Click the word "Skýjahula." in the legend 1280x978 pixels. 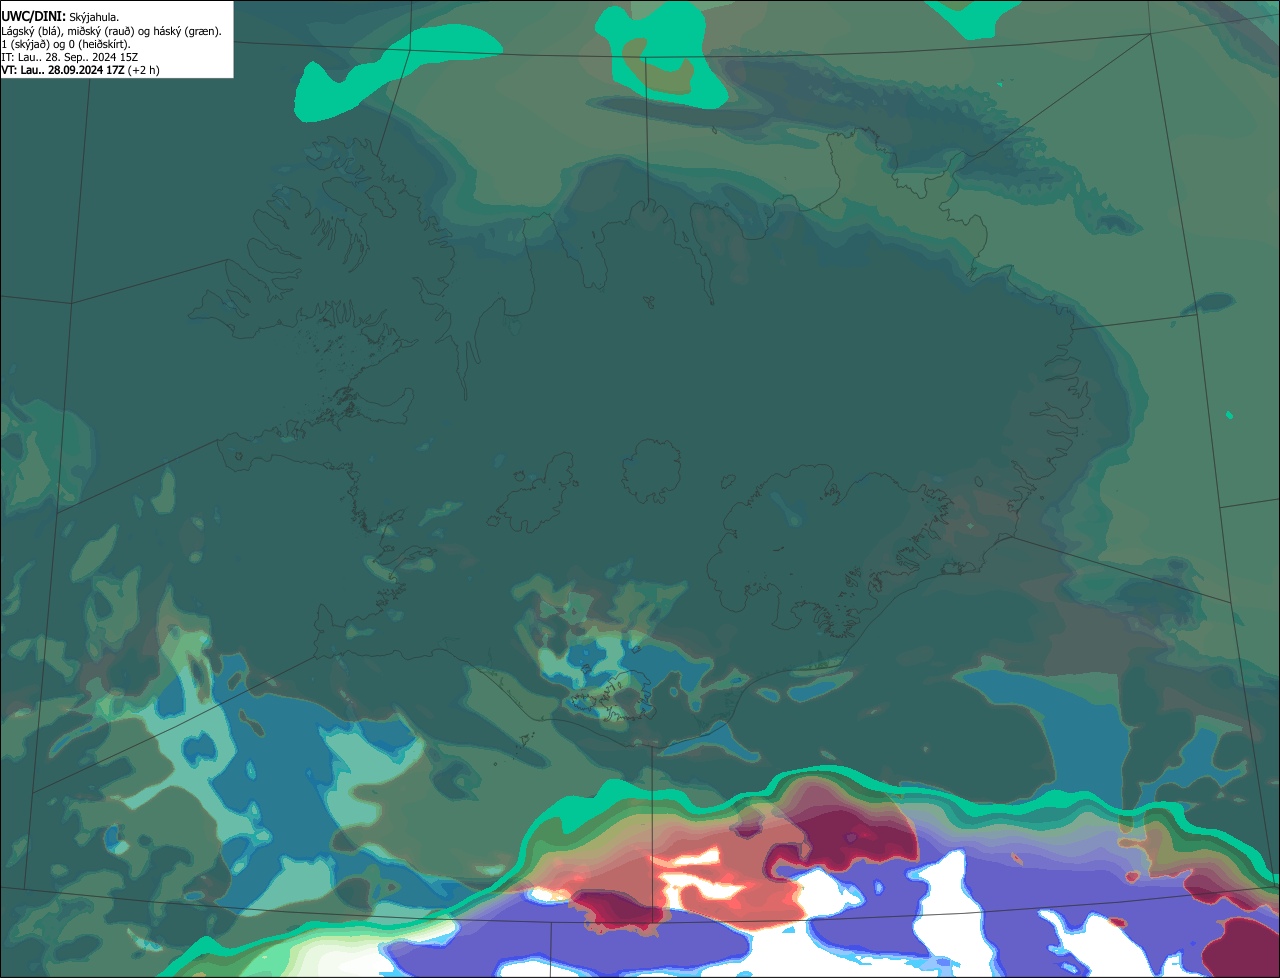pos(94,17)
